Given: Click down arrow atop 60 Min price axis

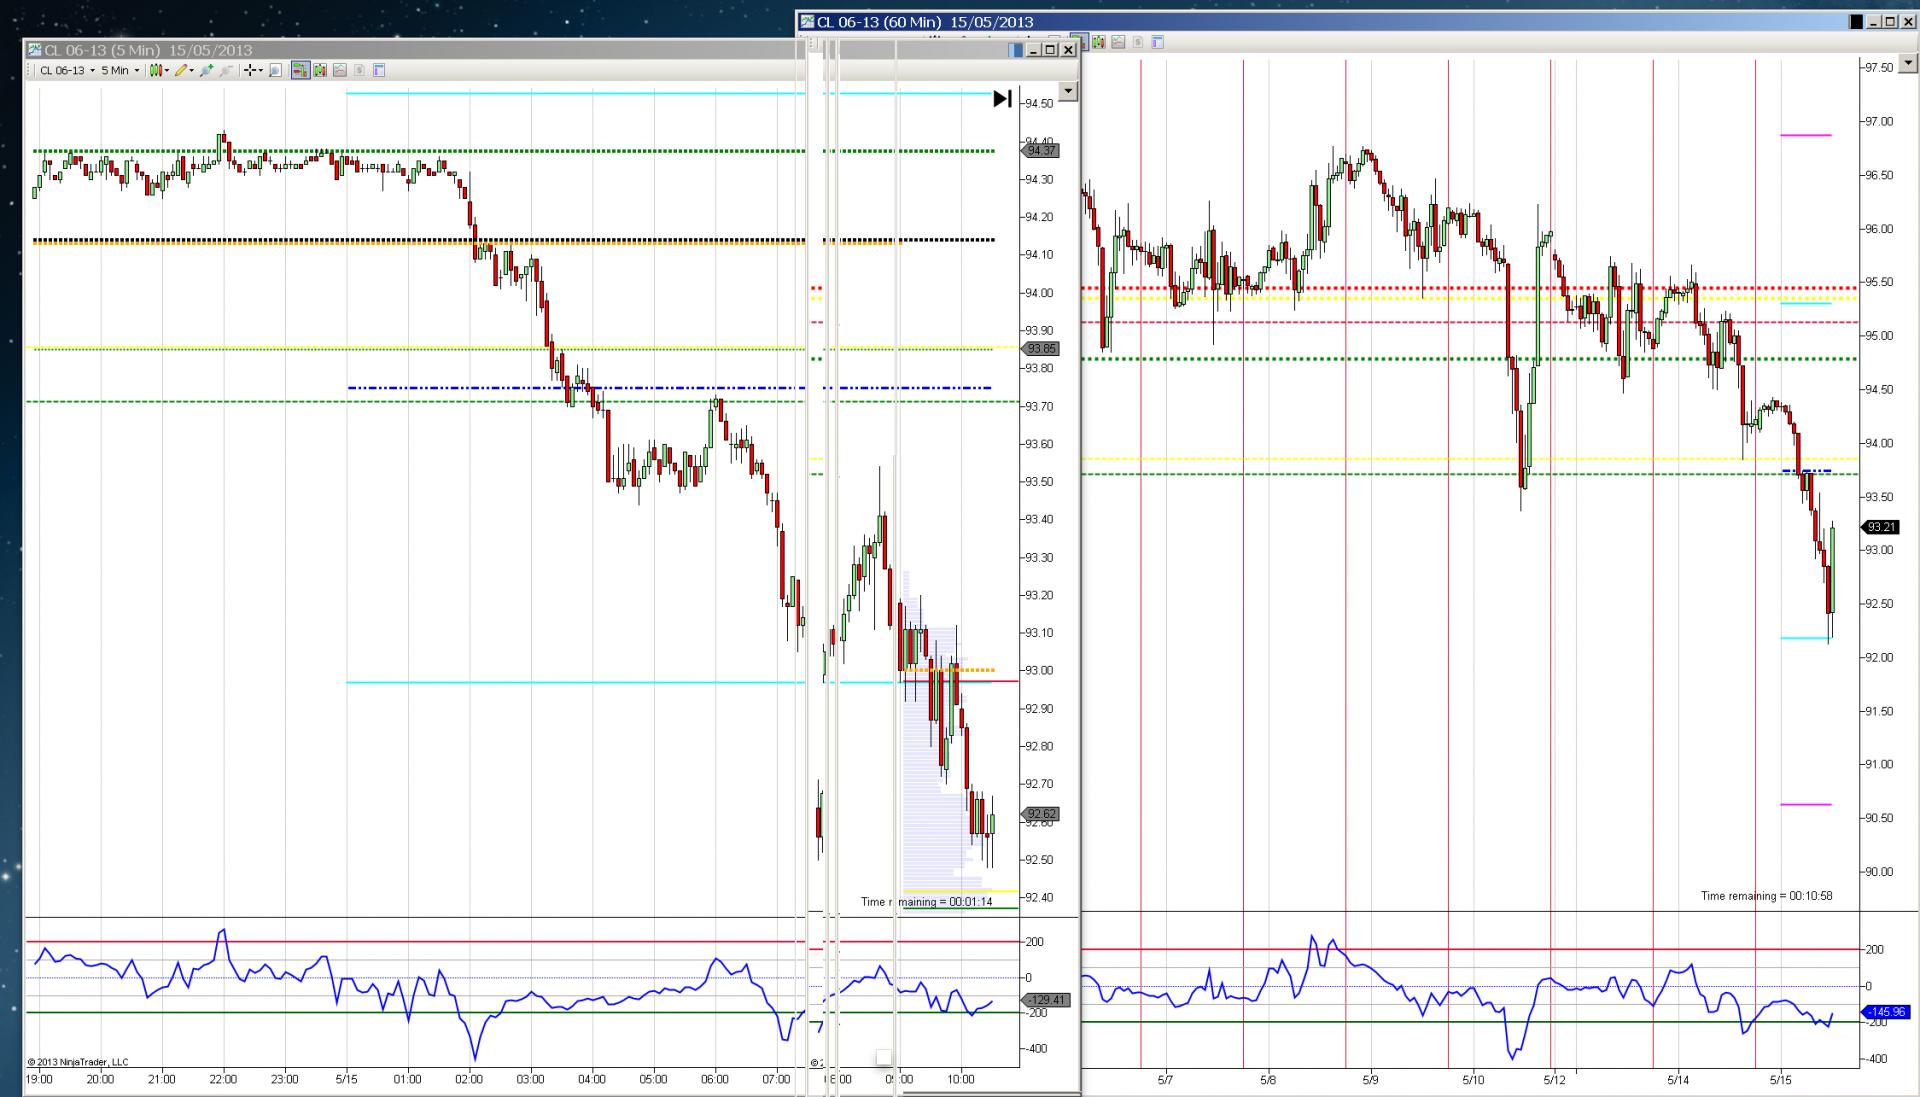Looking at the screenshot, I should 1907,63.
